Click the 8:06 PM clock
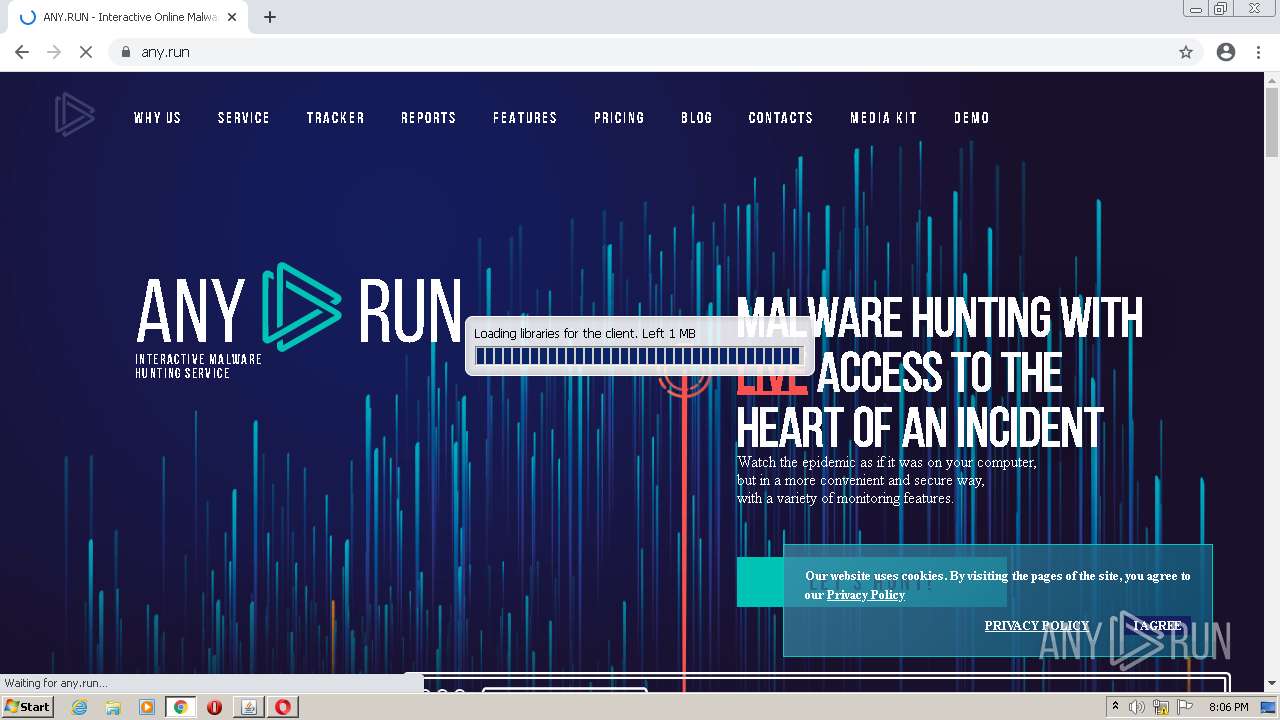Viewport: 1280px width, 720px height. point(1228,707)
